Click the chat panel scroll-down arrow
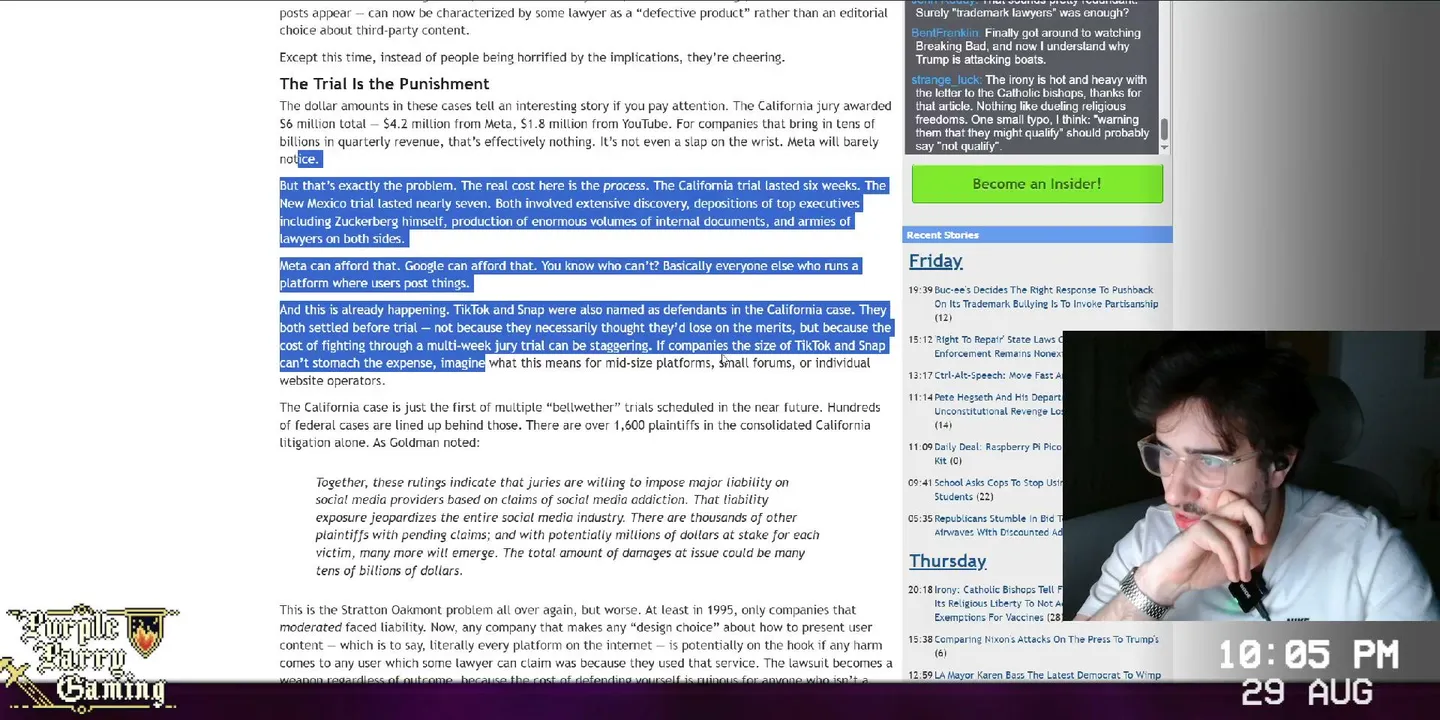 click(x=1164, y=148)
